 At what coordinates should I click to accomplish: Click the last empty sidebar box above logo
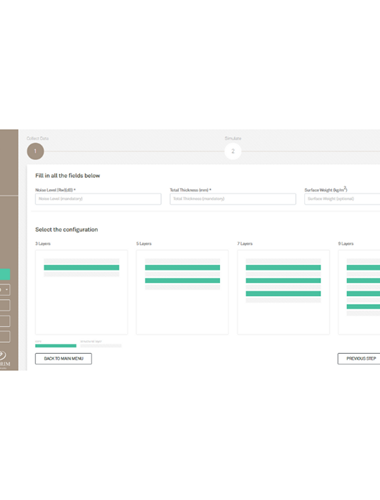[5, 337]
